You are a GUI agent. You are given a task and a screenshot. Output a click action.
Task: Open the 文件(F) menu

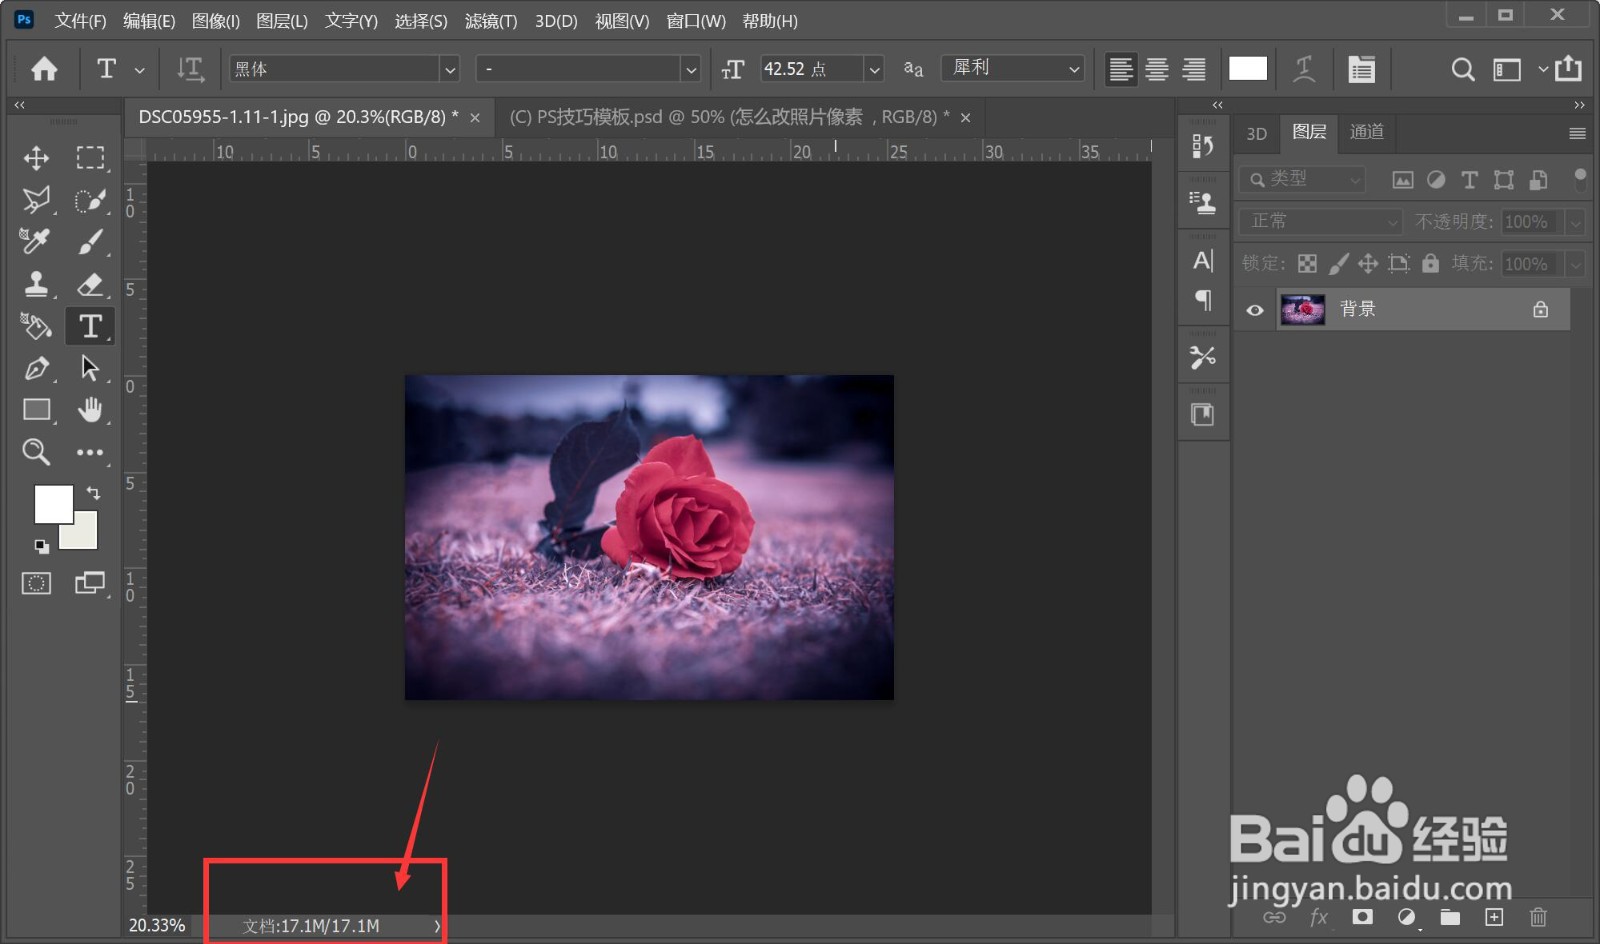pyautogui.click(x=80, y=21)
